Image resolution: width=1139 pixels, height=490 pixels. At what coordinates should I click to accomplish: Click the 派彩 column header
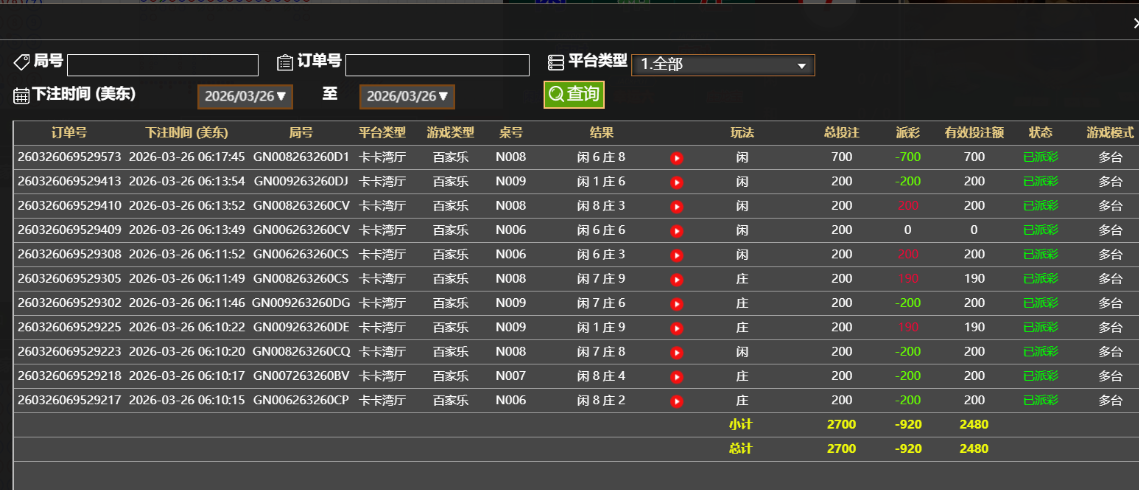(907, 133)
